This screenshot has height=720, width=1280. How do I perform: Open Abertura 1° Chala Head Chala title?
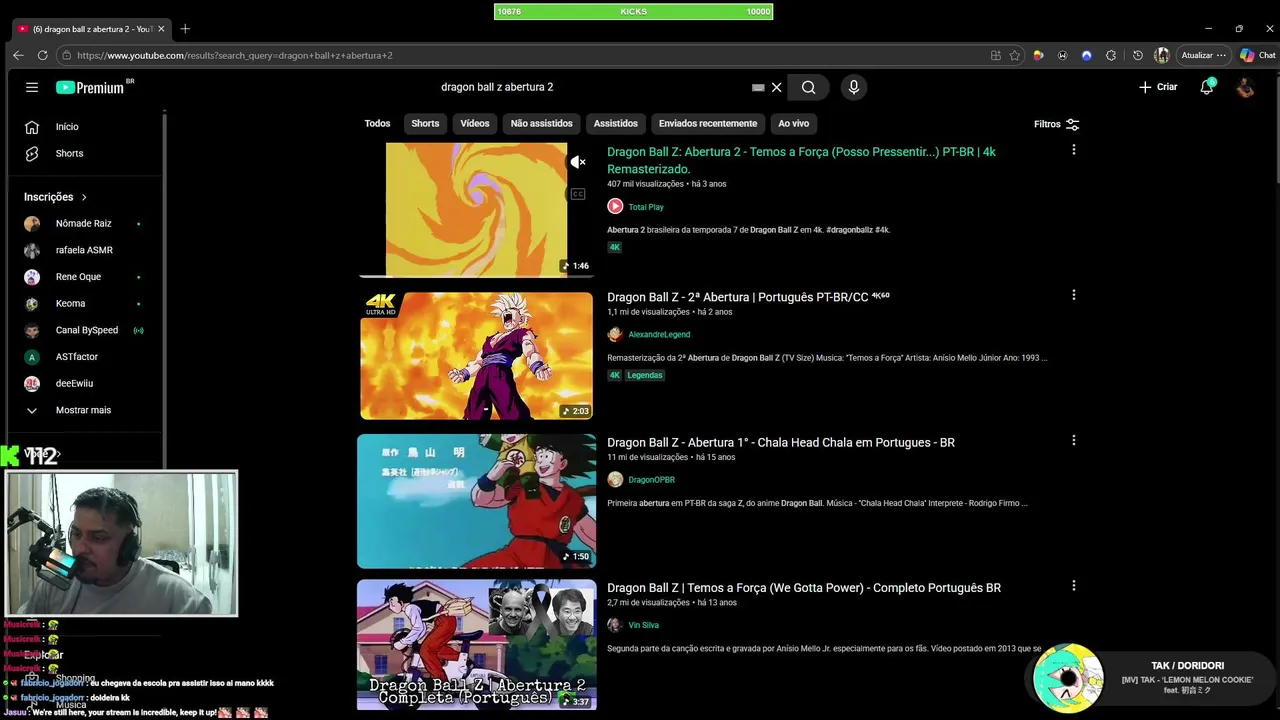tap(781, 442)
